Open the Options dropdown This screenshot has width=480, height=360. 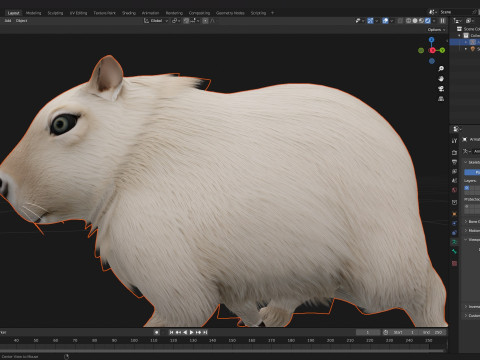coord(437,30)
